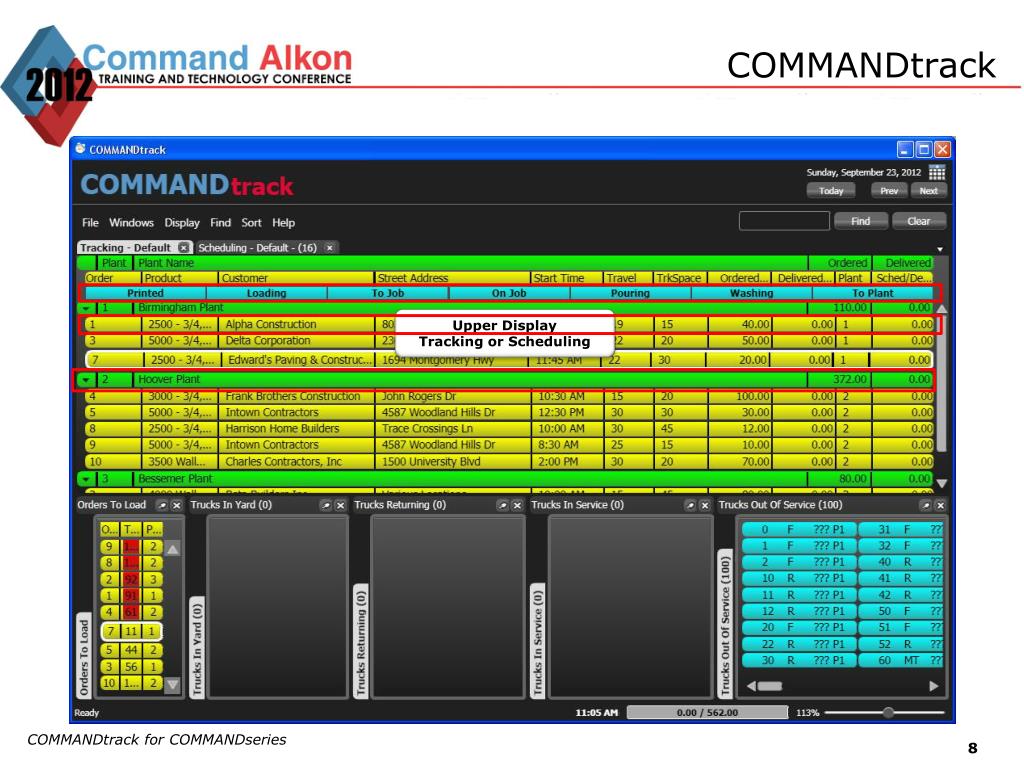Pin the Trucks Returning panel
The height and width of the screenshot is (768, 1024).
click(x=502, y=505)
